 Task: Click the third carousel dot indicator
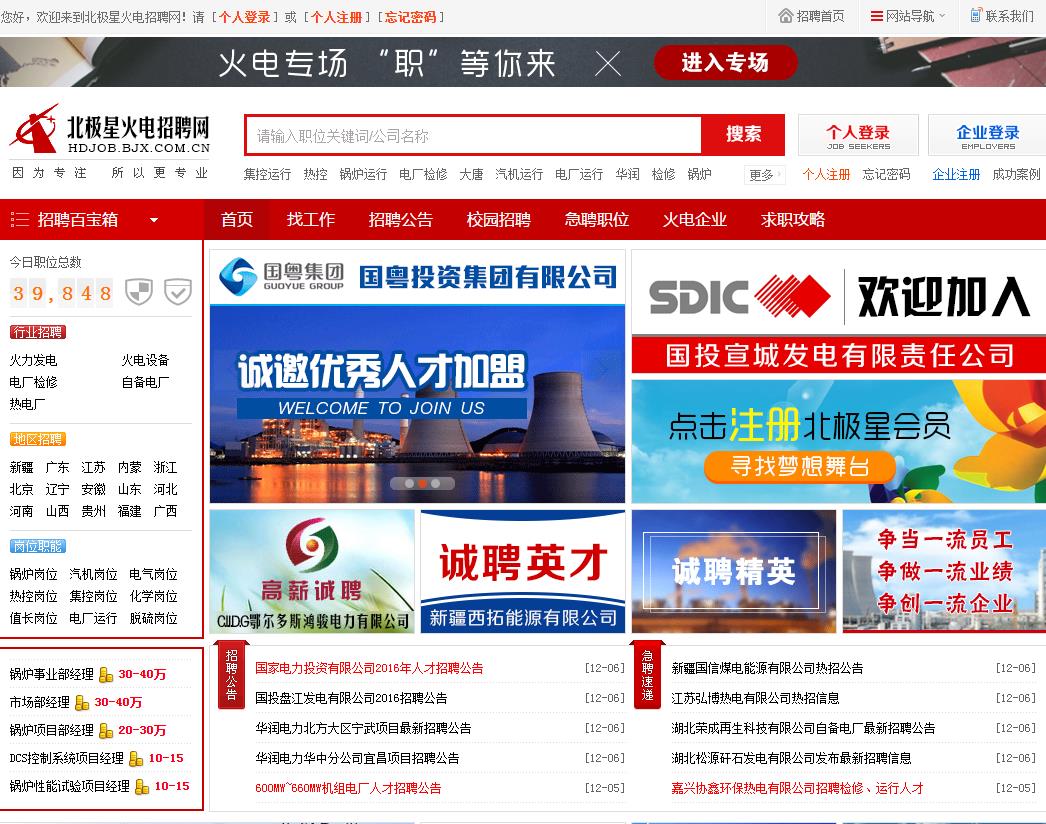pos(436,484)
